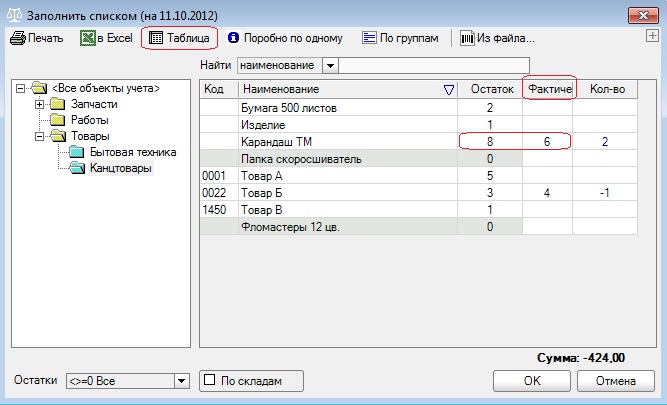Enable the По складам checkbox

tap(209, 380)
